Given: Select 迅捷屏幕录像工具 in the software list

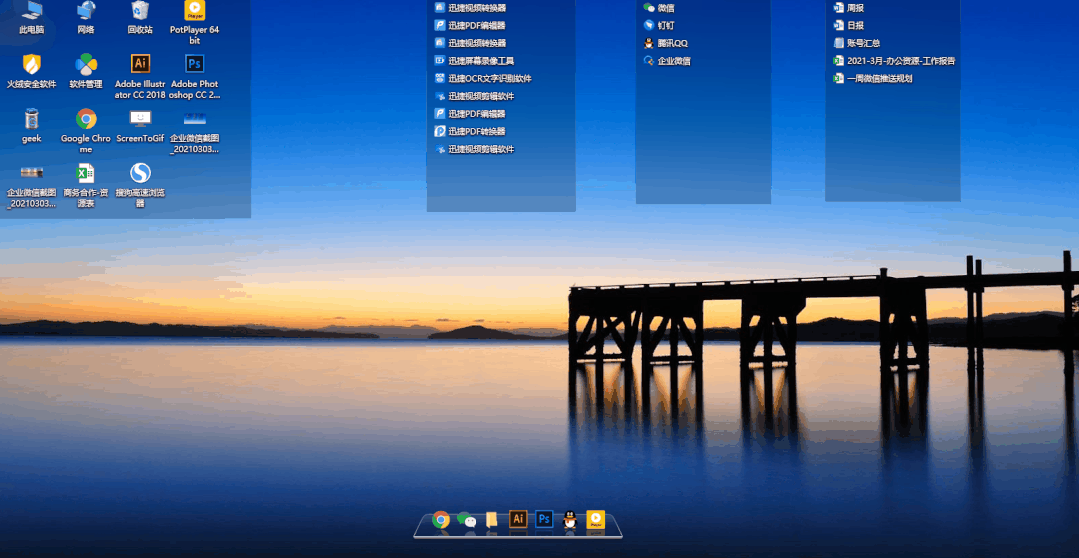Looking at the screenshot, I should point(480,61).
